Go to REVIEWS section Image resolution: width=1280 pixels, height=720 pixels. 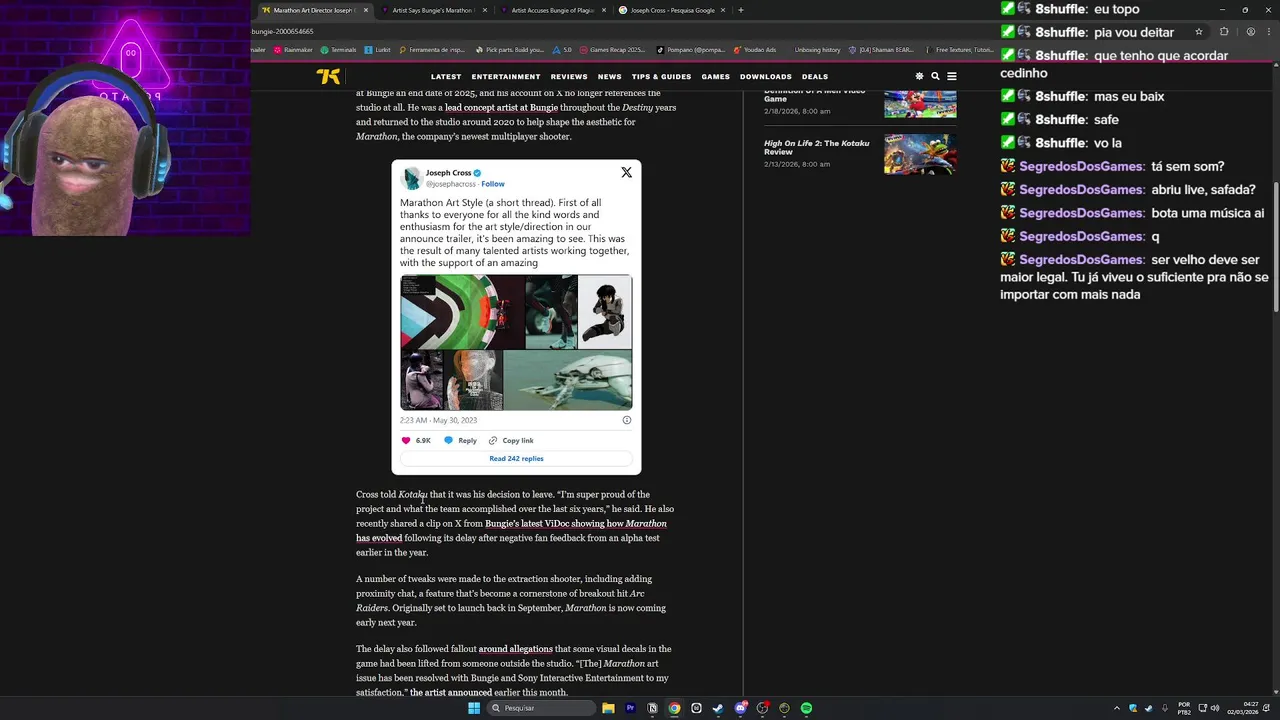click(x=569, y=77)
